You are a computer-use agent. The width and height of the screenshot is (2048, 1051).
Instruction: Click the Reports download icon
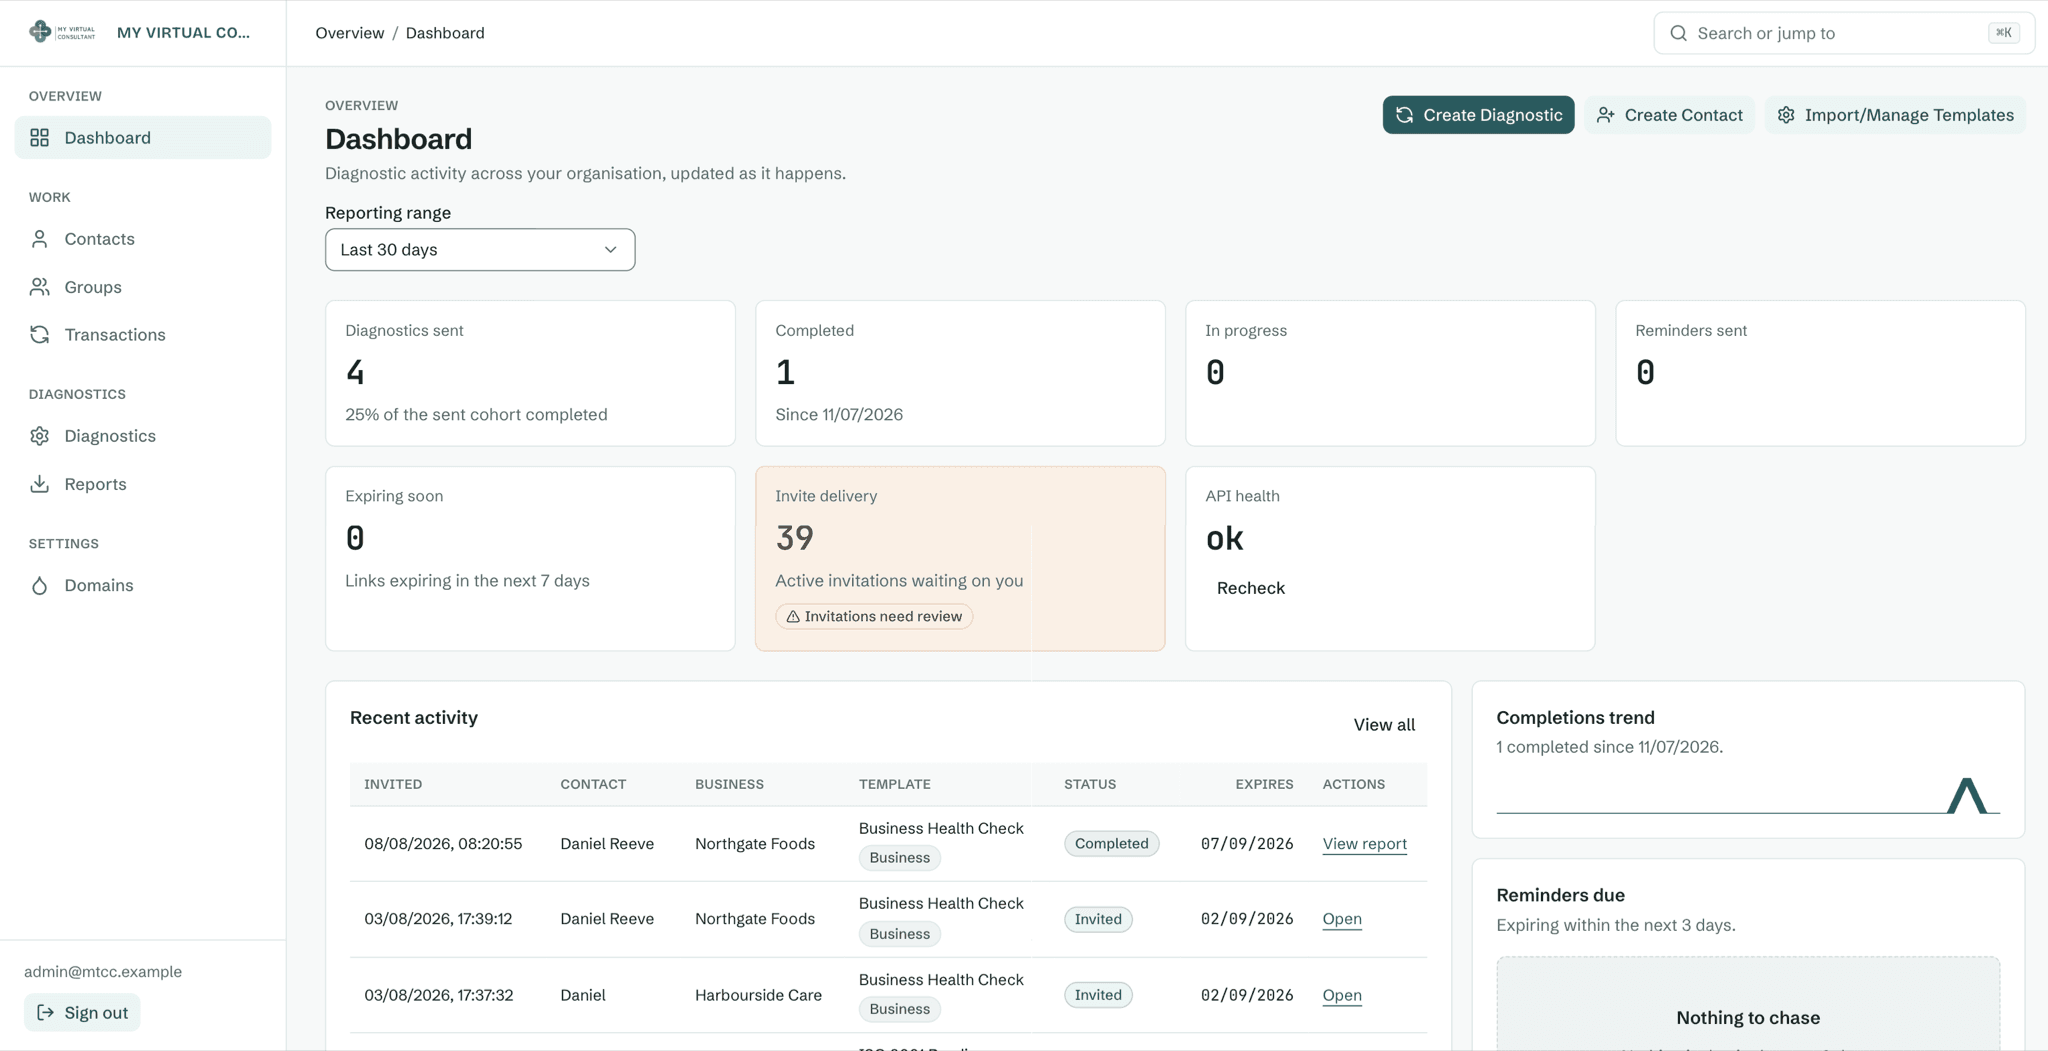tap(40, 484)
